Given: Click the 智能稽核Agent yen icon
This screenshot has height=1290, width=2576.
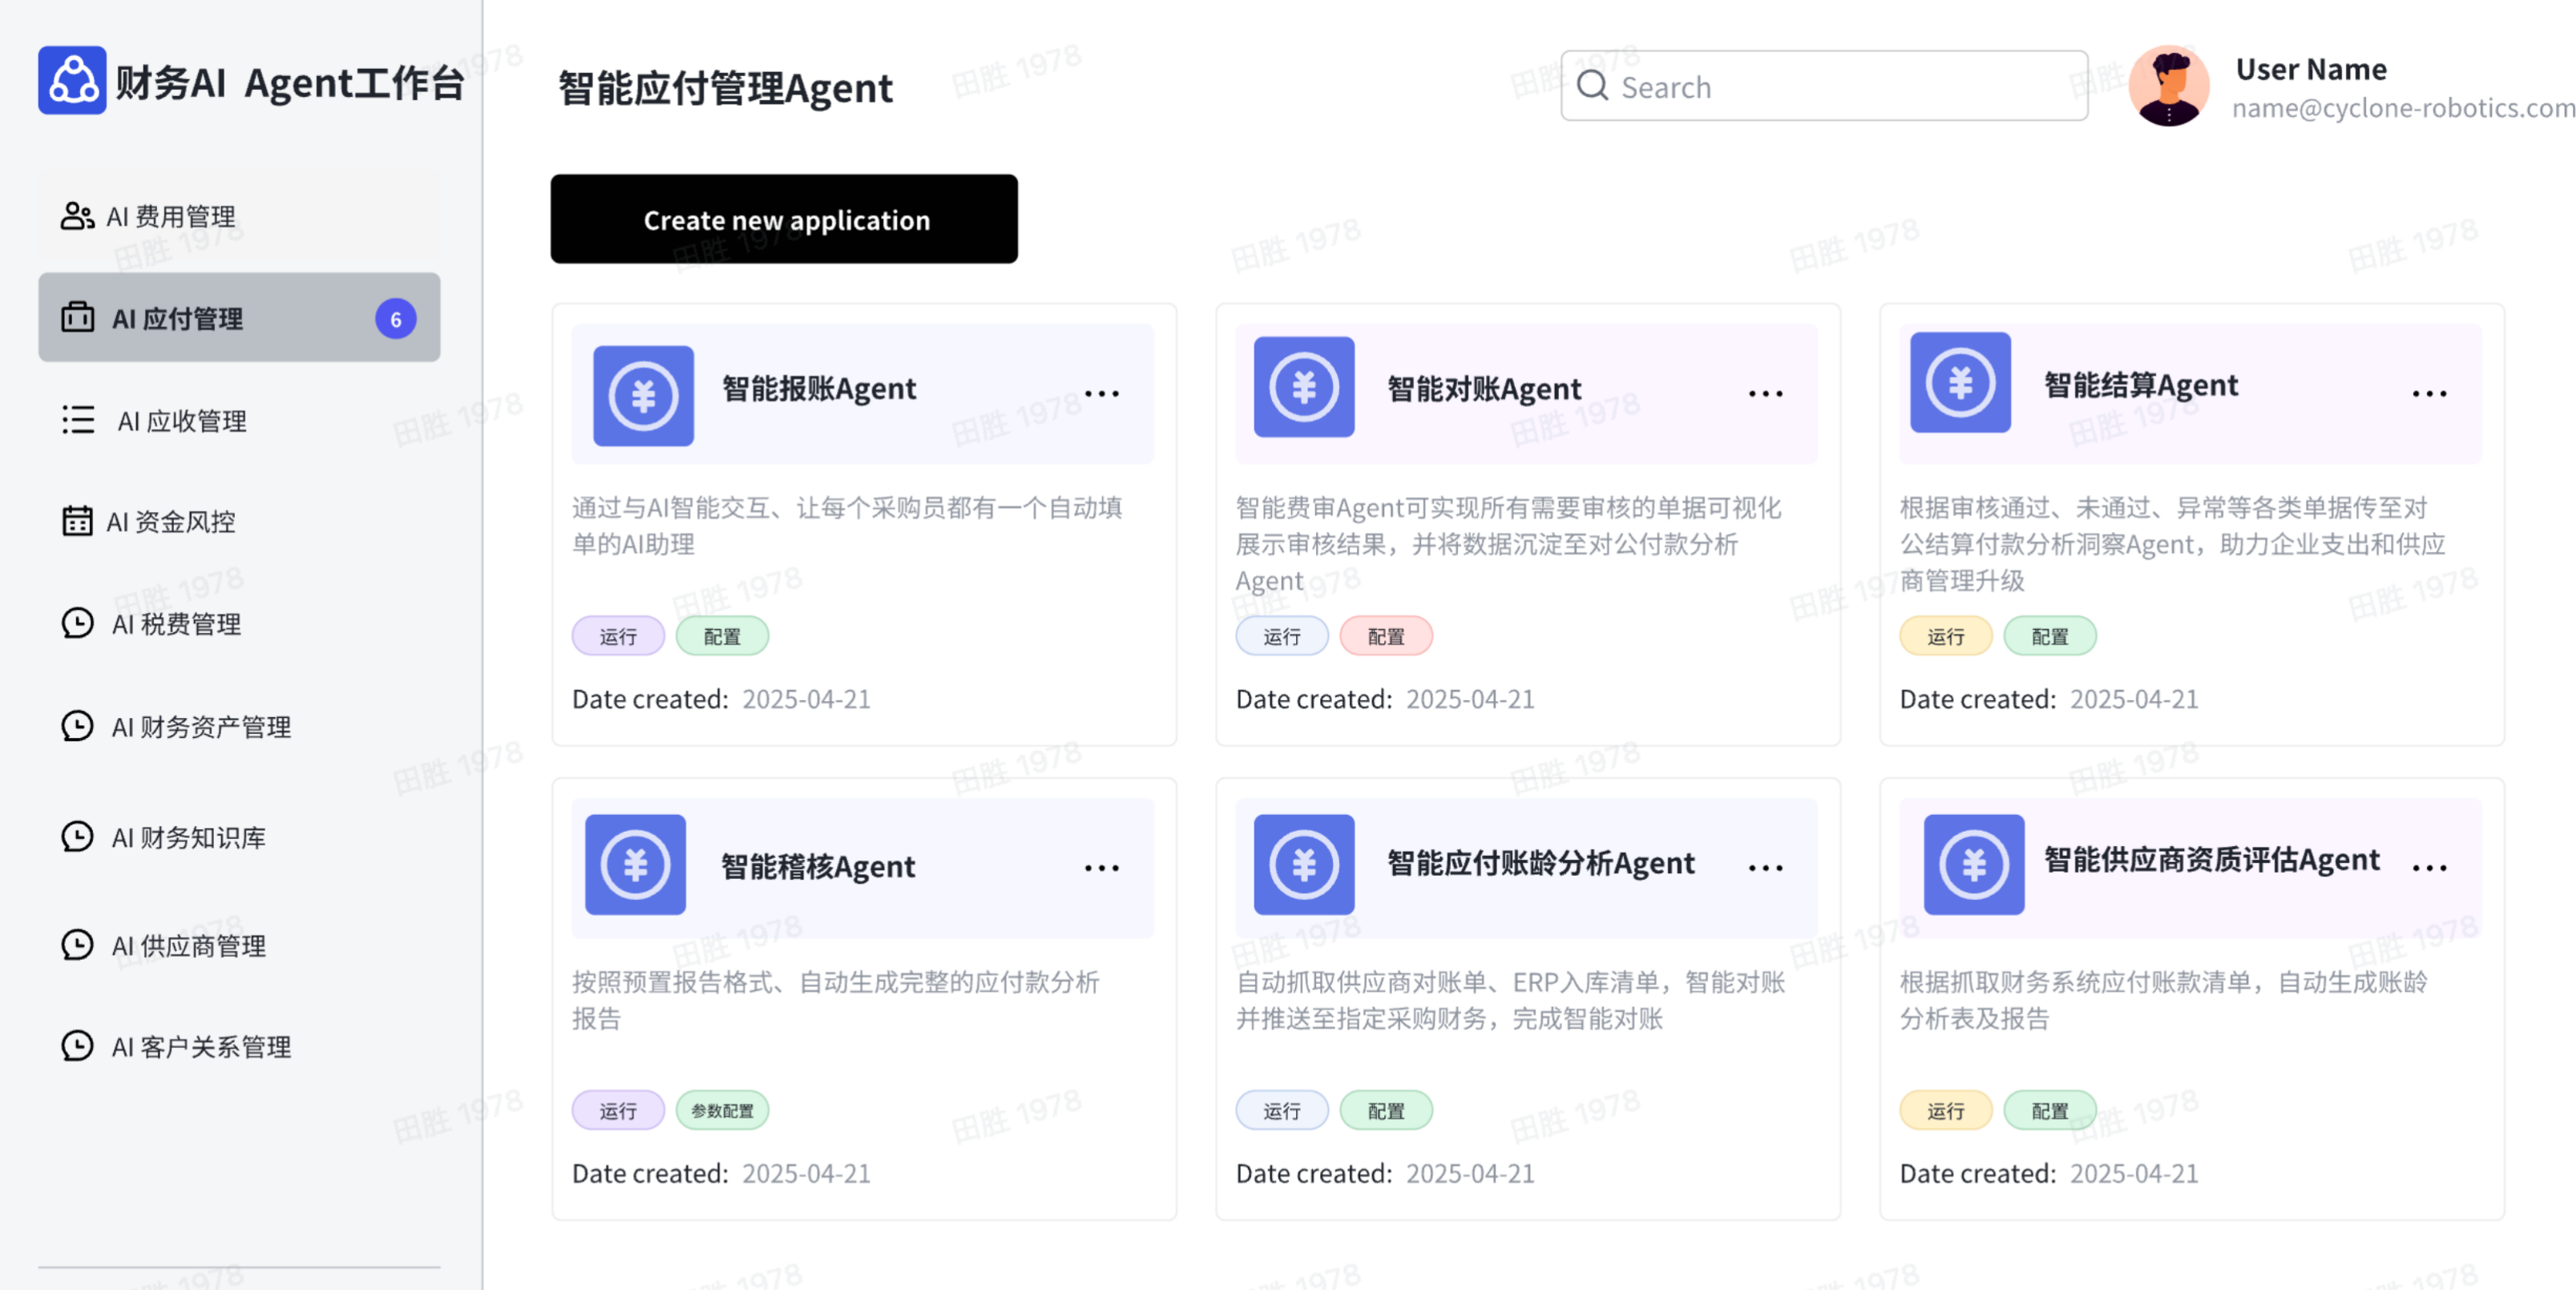Looking at the screenshot, I should pyautogui.click(x=635, y=866).
